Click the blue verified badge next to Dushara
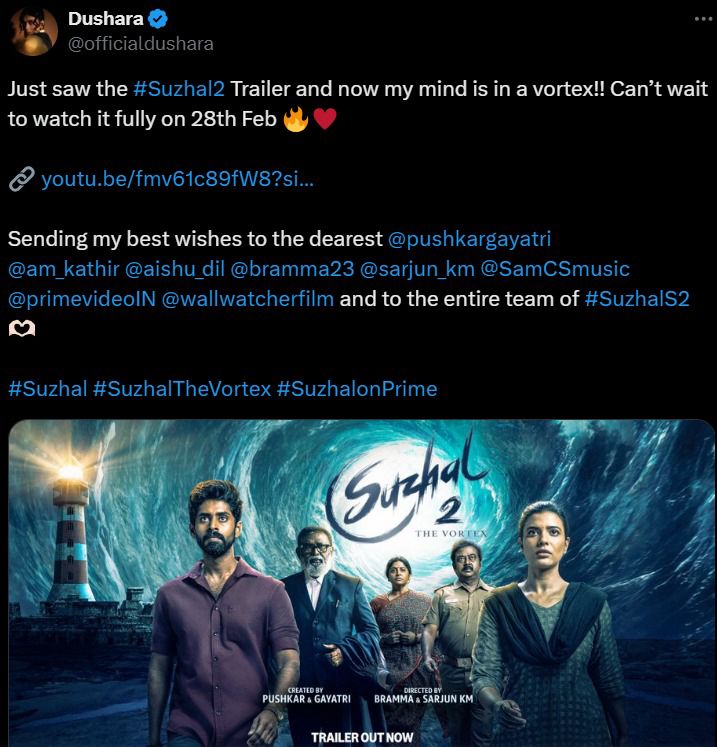Viewport: 717px width, 747px height. [158, 19]
